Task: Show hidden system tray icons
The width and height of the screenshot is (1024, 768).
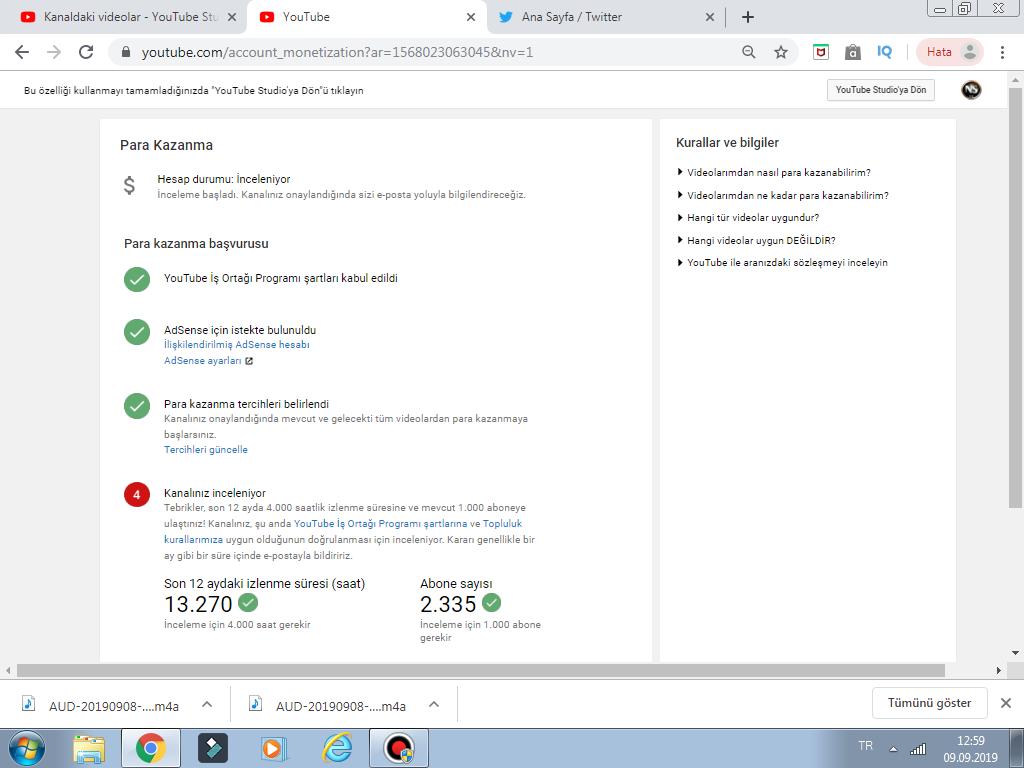Action: pyautogui.click(x=893, y=749)
